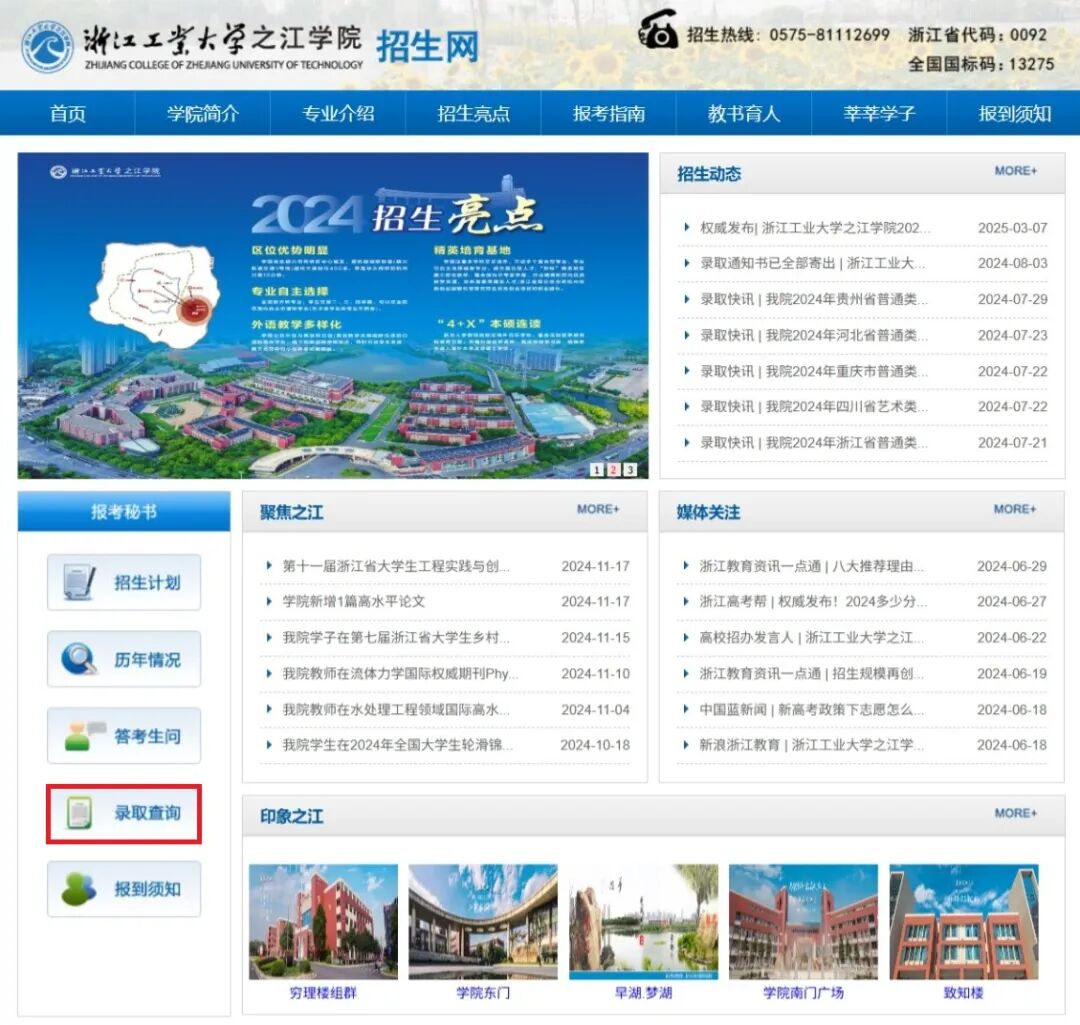Image resolution: width=1080 pixels, height=1025 pixels.
Task: Click 招生计划 sidebar button label
Action: [147, 583]
